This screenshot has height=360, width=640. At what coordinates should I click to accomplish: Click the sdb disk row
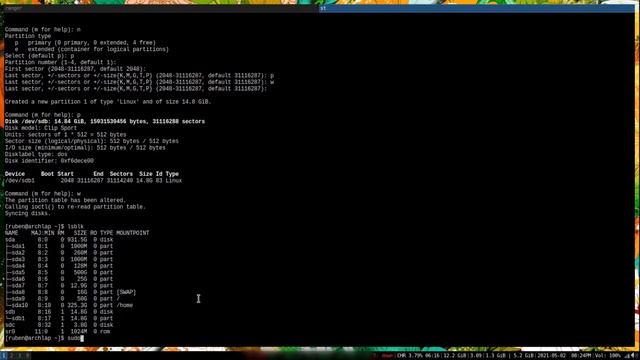click(59, 312)
